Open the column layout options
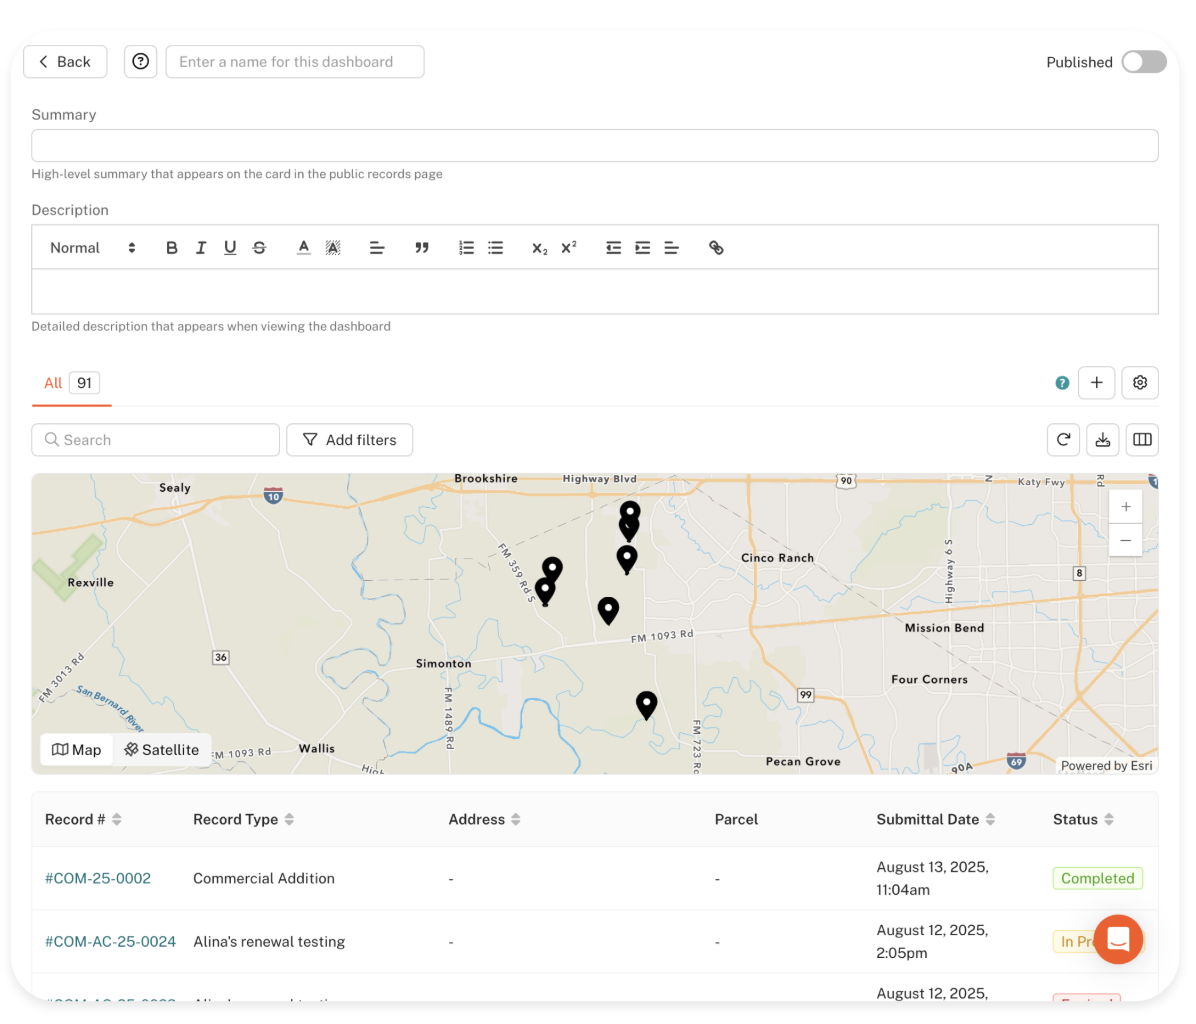Image resolution: width=1196 pixels, height=1024 pixels. tap(1142, 440)
